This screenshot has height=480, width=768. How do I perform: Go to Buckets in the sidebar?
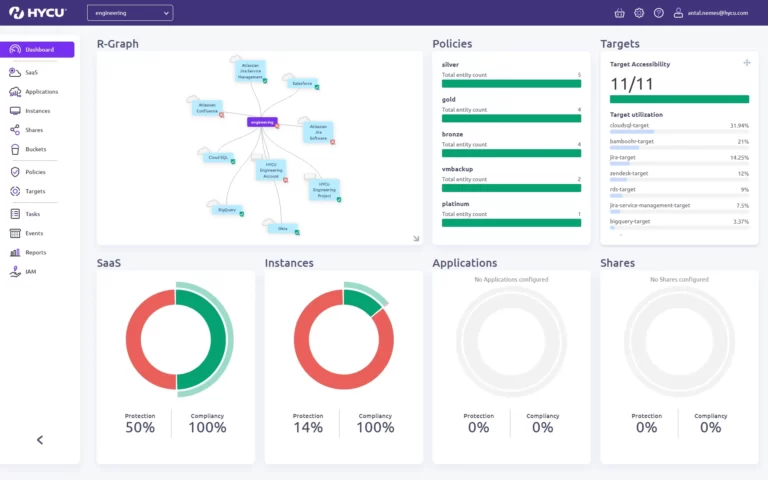click(x=34, y=149)
